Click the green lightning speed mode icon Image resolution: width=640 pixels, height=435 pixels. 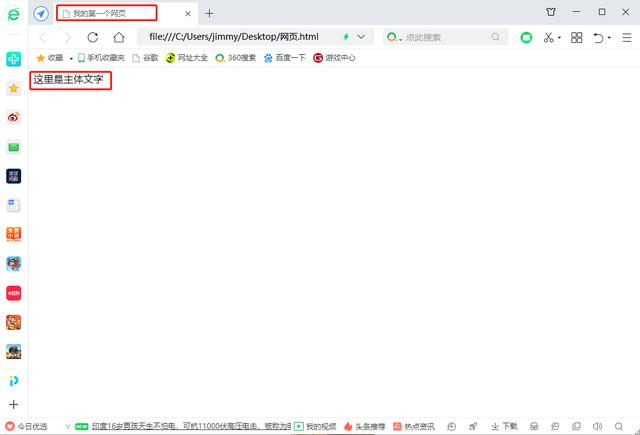click(x=346, y=37)
